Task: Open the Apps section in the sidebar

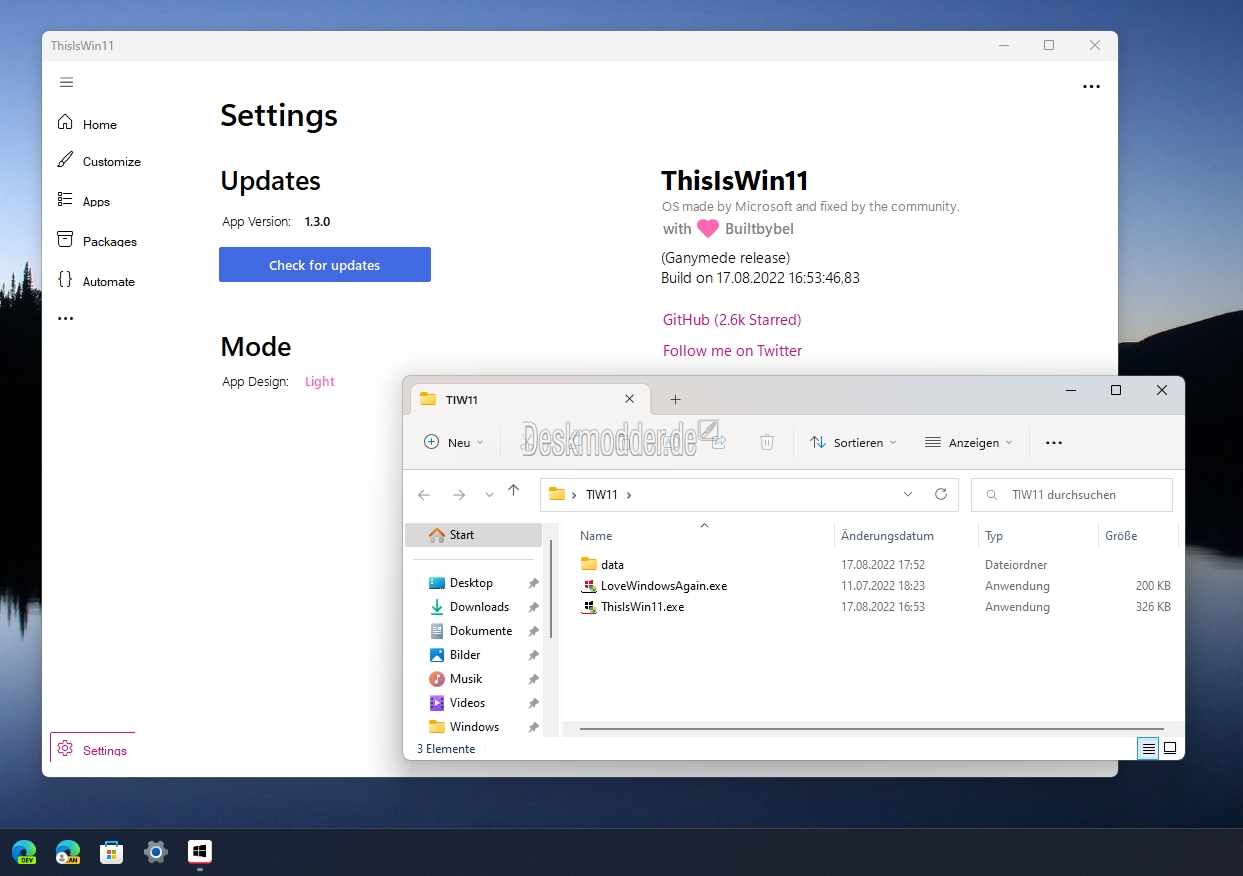Action: pyautogui.click(x=84, y=201)
